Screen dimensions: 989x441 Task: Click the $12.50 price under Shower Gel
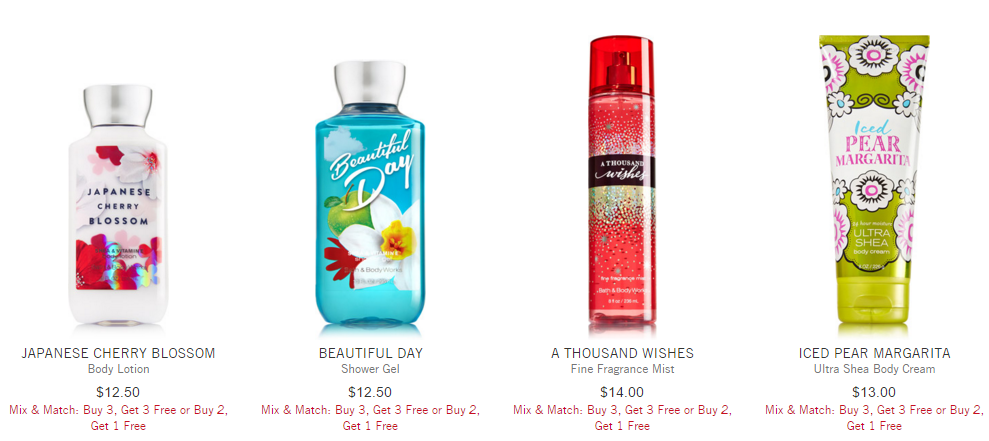coord(370,392)
